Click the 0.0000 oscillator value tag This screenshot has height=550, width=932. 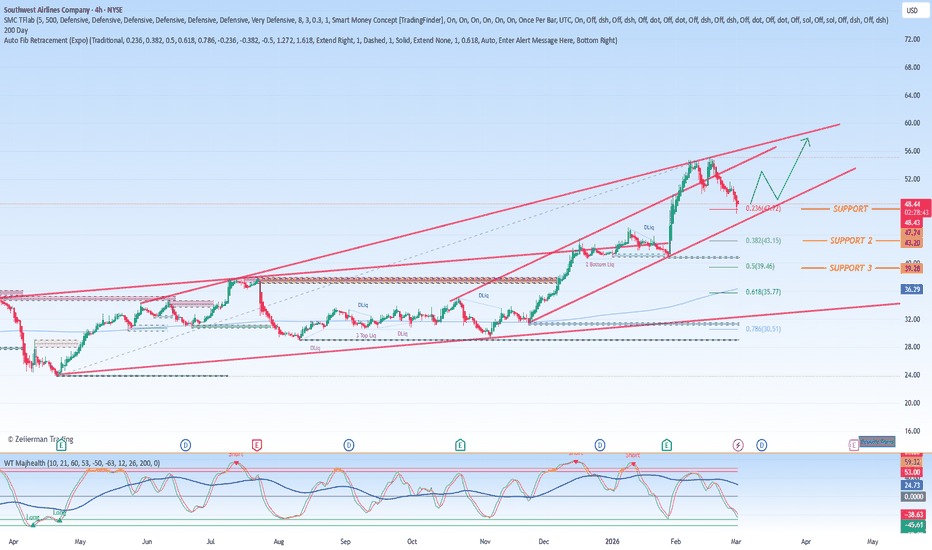click(x=914, y=496)
